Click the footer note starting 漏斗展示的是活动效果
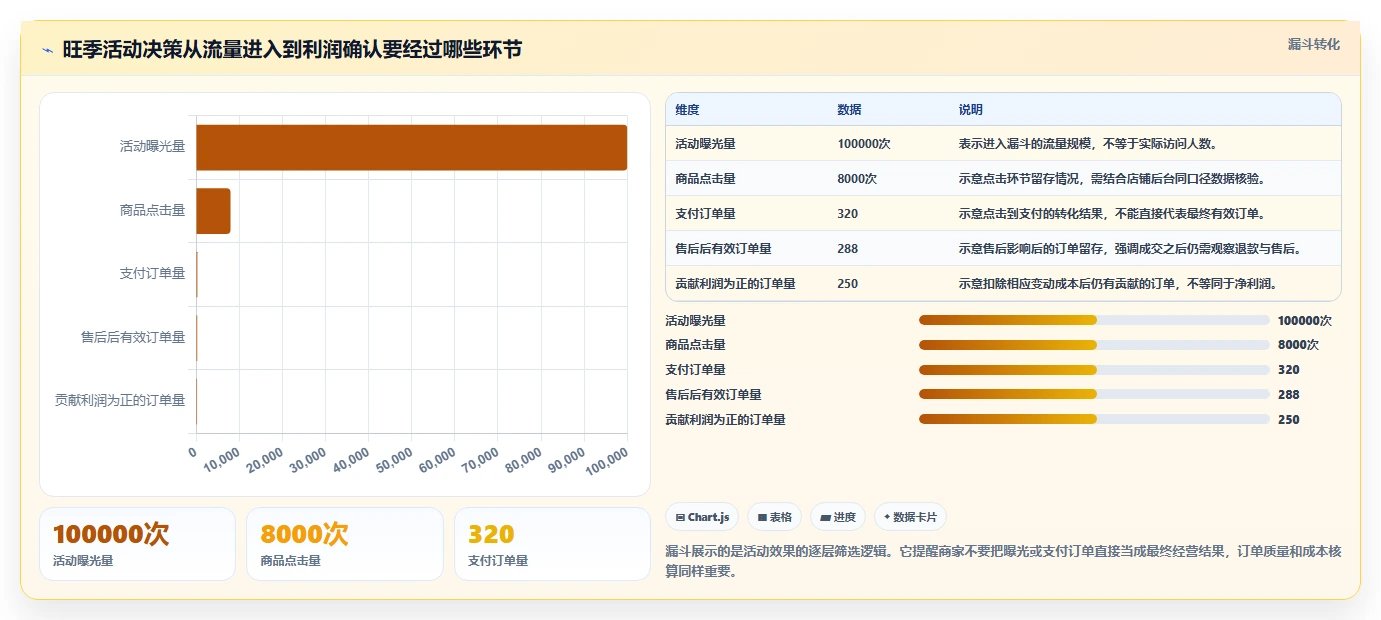 pyautogui.click(x=1003, y=562)
